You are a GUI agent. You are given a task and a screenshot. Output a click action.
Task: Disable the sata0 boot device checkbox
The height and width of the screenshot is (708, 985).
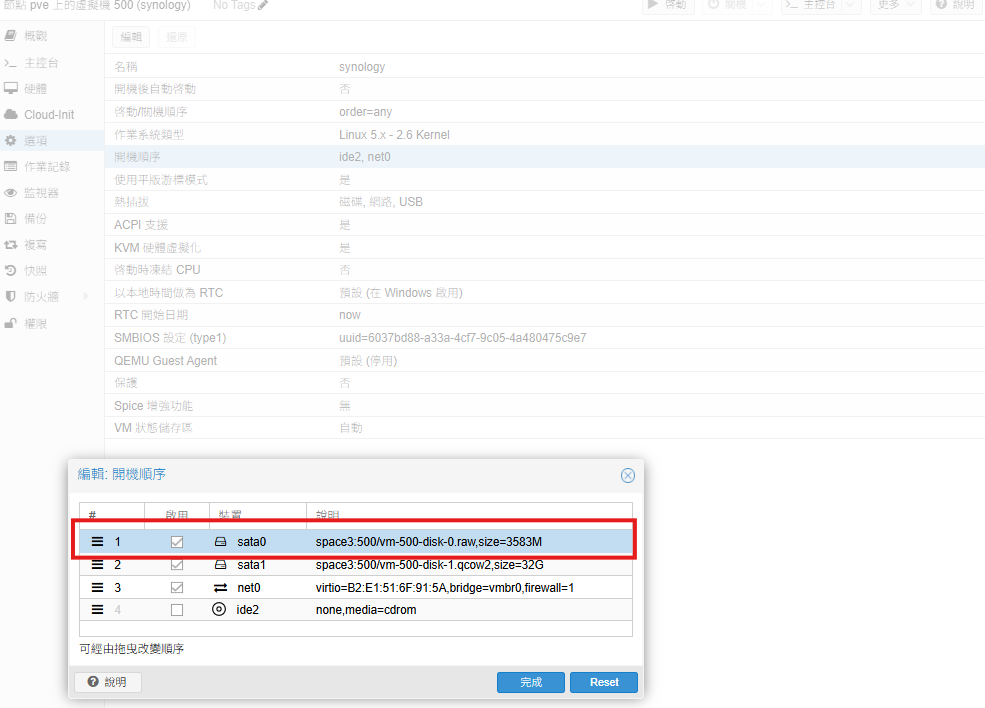(177, 541)
